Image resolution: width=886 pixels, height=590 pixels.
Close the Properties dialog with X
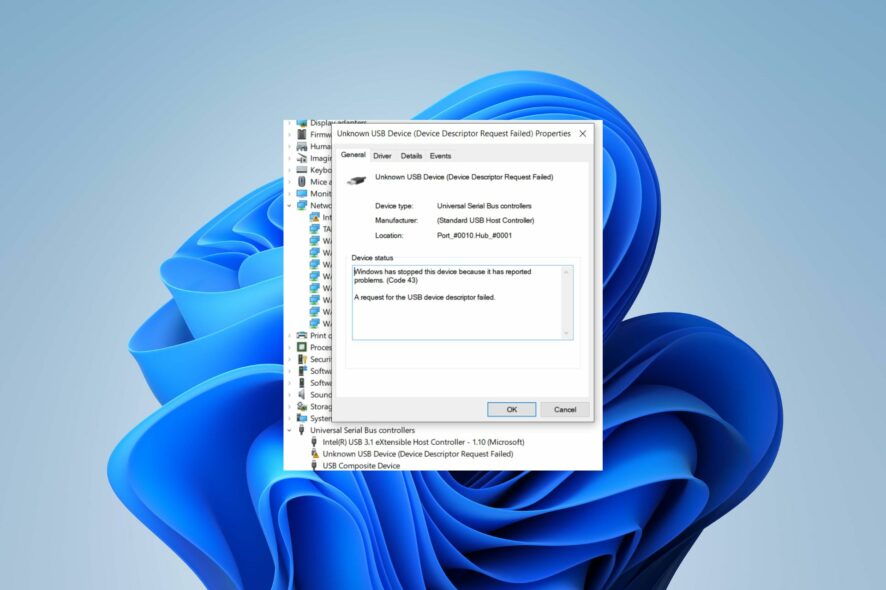(x=583, y=134)
